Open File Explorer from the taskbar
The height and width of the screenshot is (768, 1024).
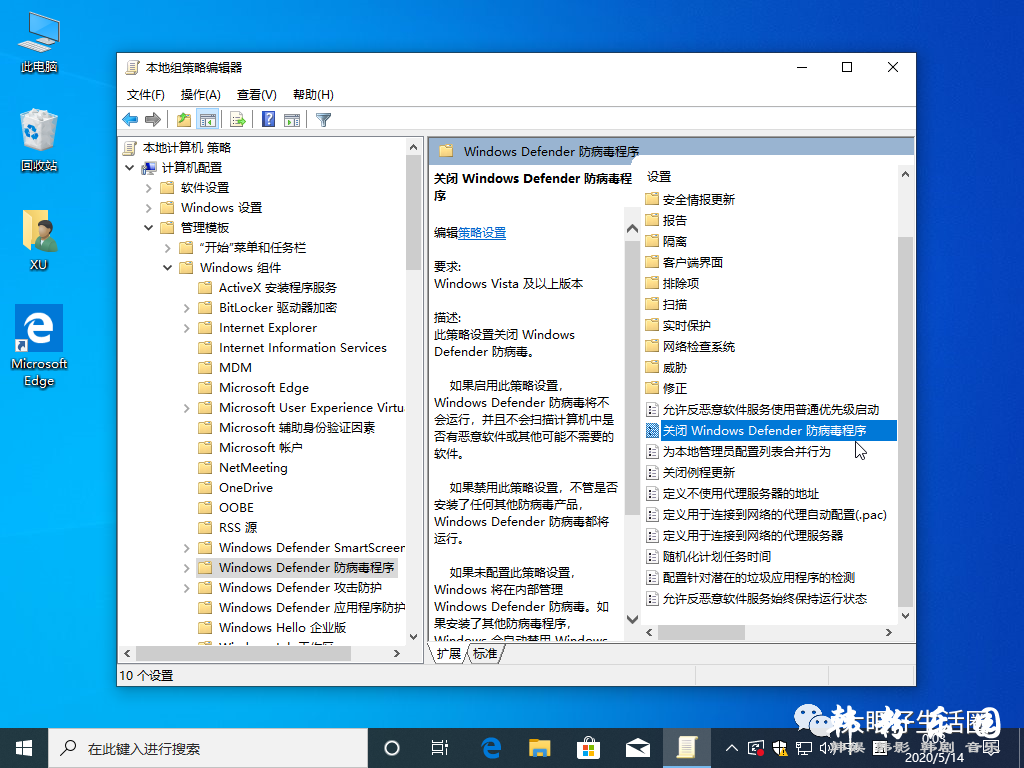pyautogui.click(x=539, y=748)
